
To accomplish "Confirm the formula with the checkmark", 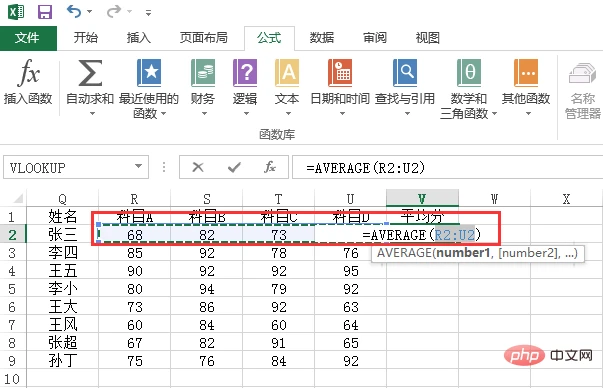I will click(x=234, y=167).
